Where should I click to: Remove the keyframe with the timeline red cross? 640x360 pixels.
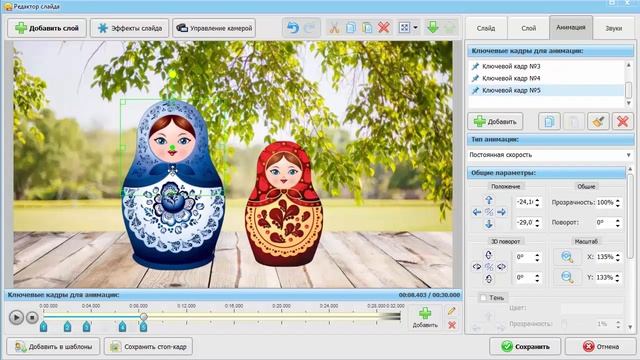click(x=451, y=325)
